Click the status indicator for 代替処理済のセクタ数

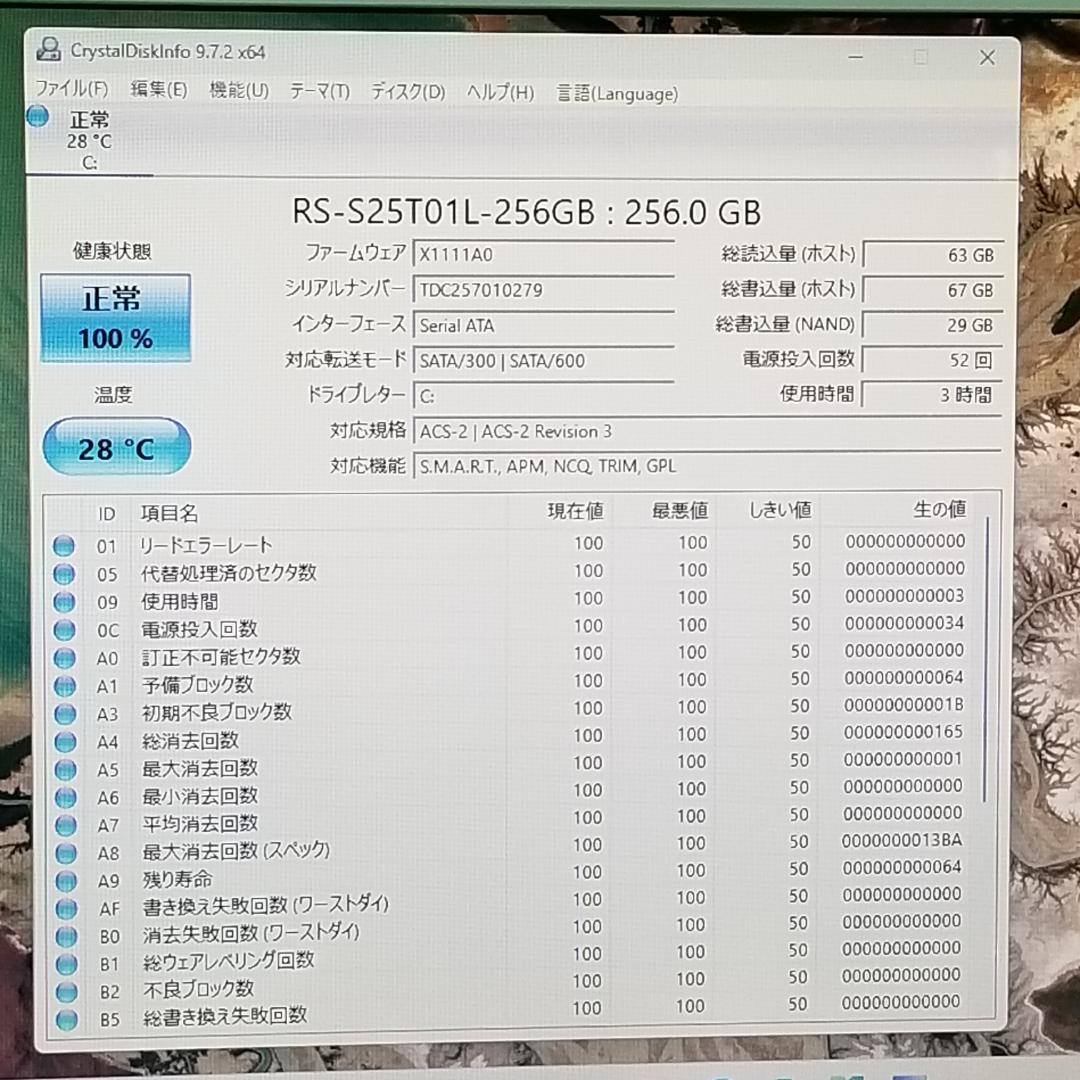click(x=64, y=574)
